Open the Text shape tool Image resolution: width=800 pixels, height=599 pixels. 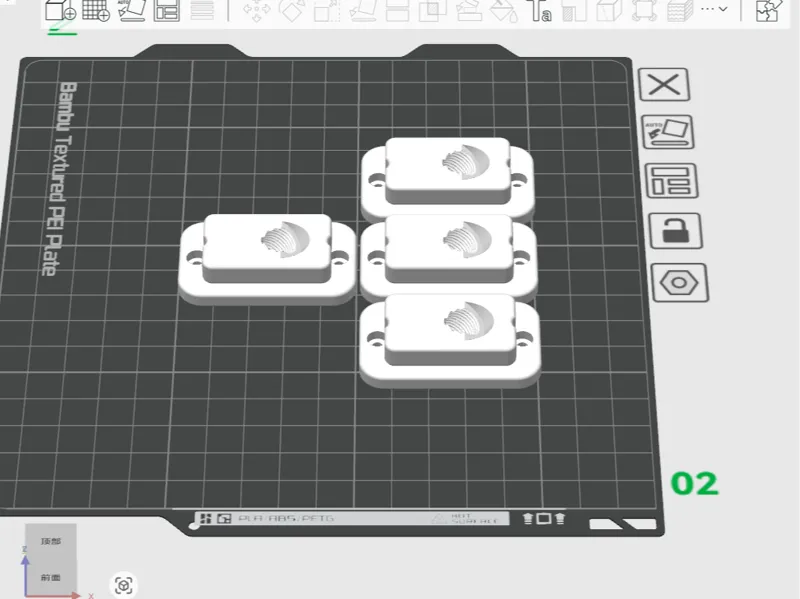(x=539, y=10)
